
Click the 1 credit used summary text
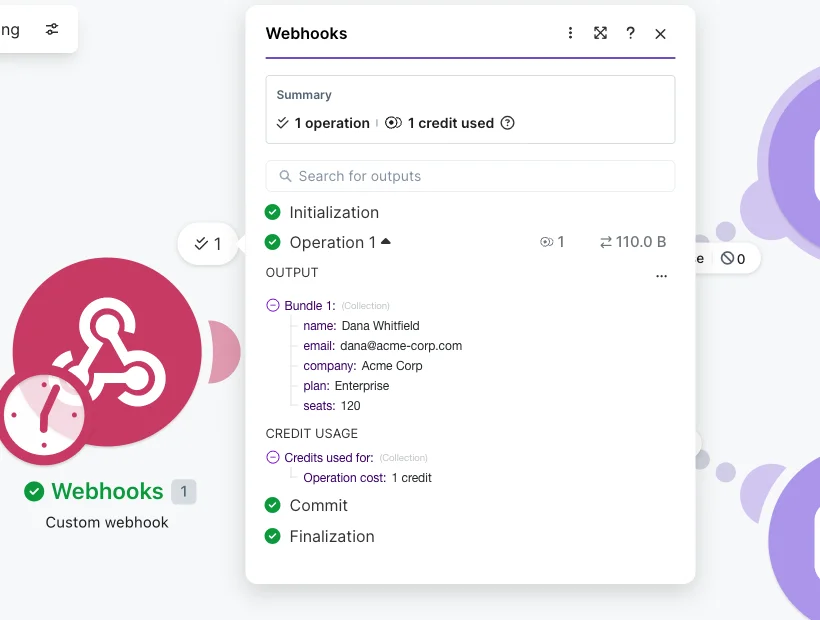point(450,123)
